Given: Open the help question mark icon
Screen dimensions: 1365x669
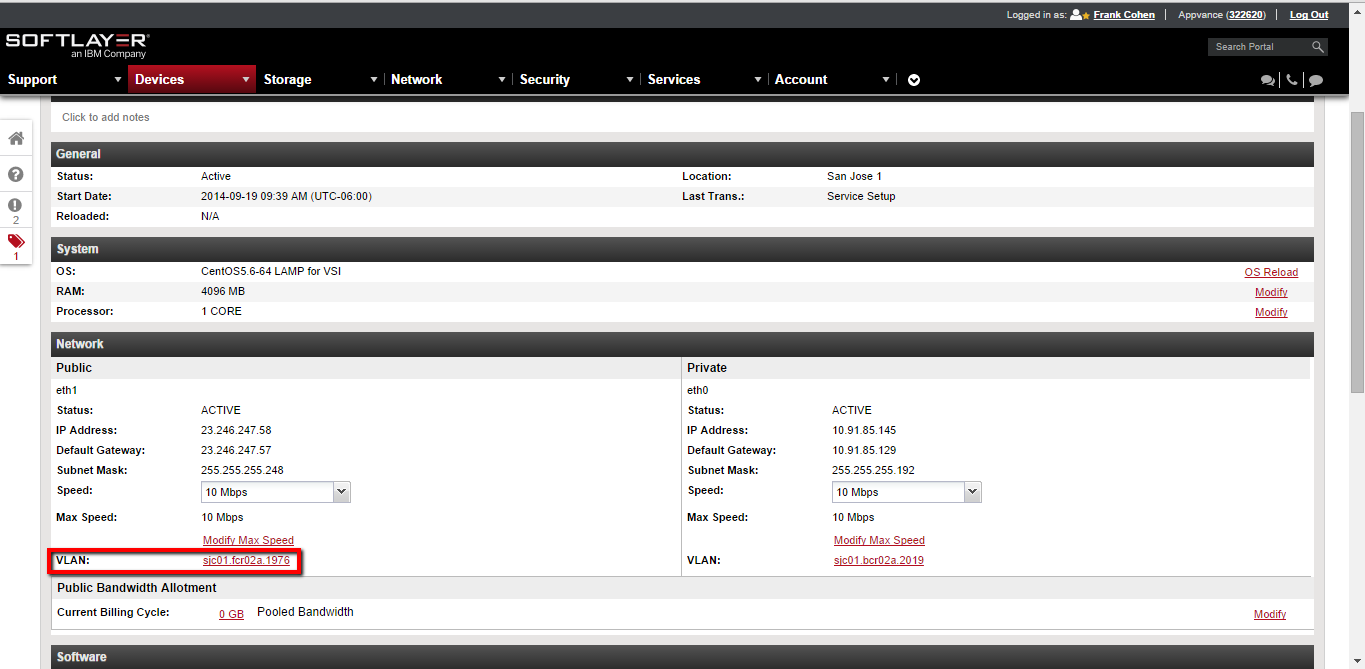Looking at the screenshot, I should pos(16,174).
